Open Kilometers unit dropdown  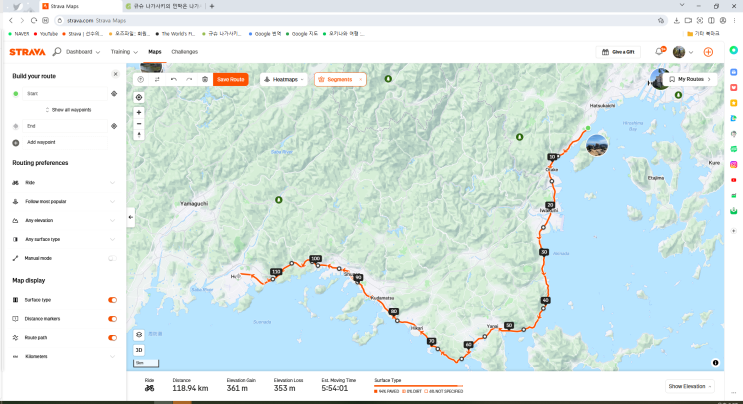(112, 357)
